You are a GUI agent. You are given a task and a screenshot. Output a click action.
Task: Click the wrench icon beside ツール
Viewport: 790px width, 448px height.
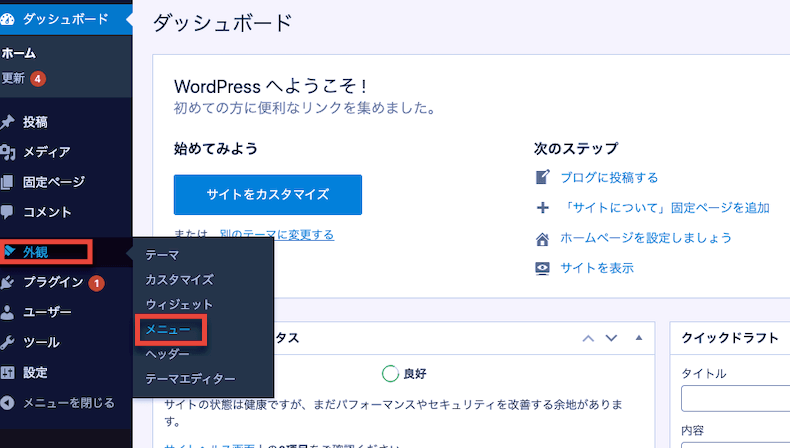(7, 343)
